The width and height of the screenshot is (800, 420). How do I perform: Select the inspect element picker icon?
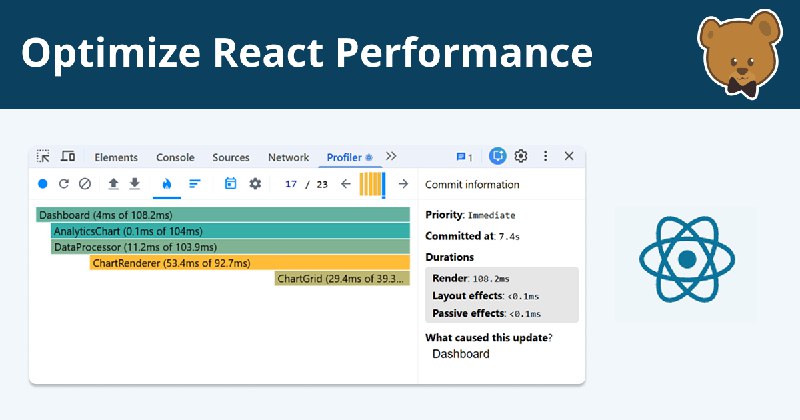click(43, 156)
